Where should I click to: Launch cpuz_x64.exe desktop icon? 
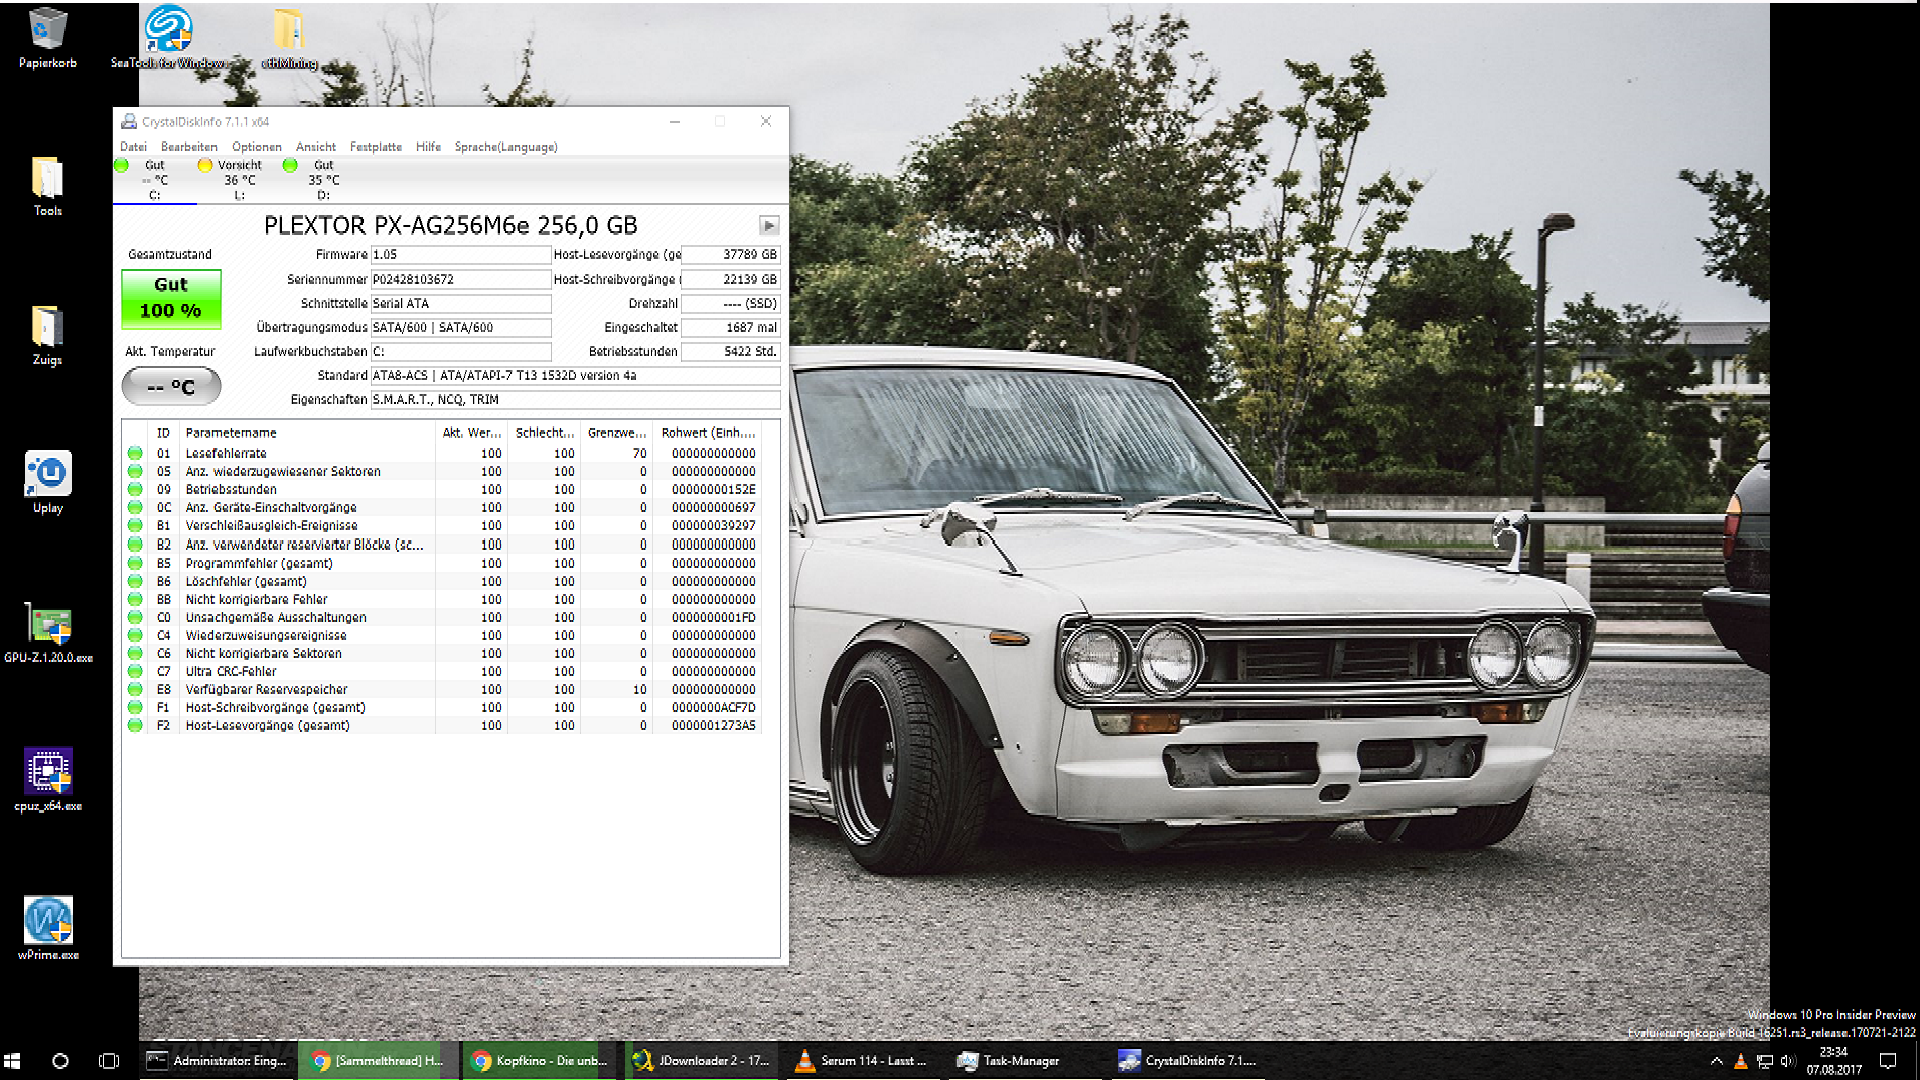(x=48, y=772)
